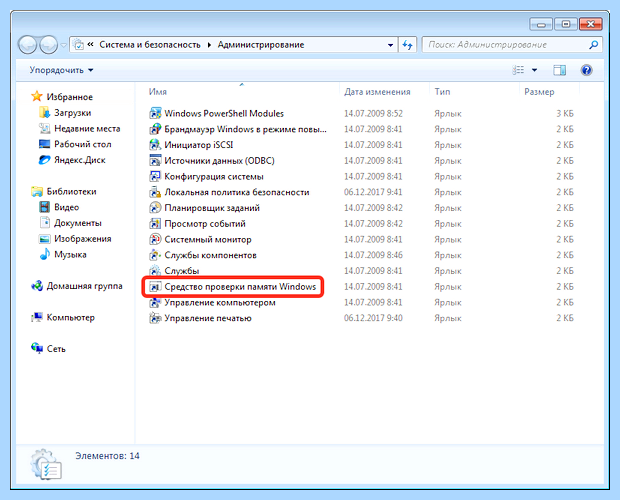
Task: Open Загрузки in the favorites sidebar
Action: point(72,113)
